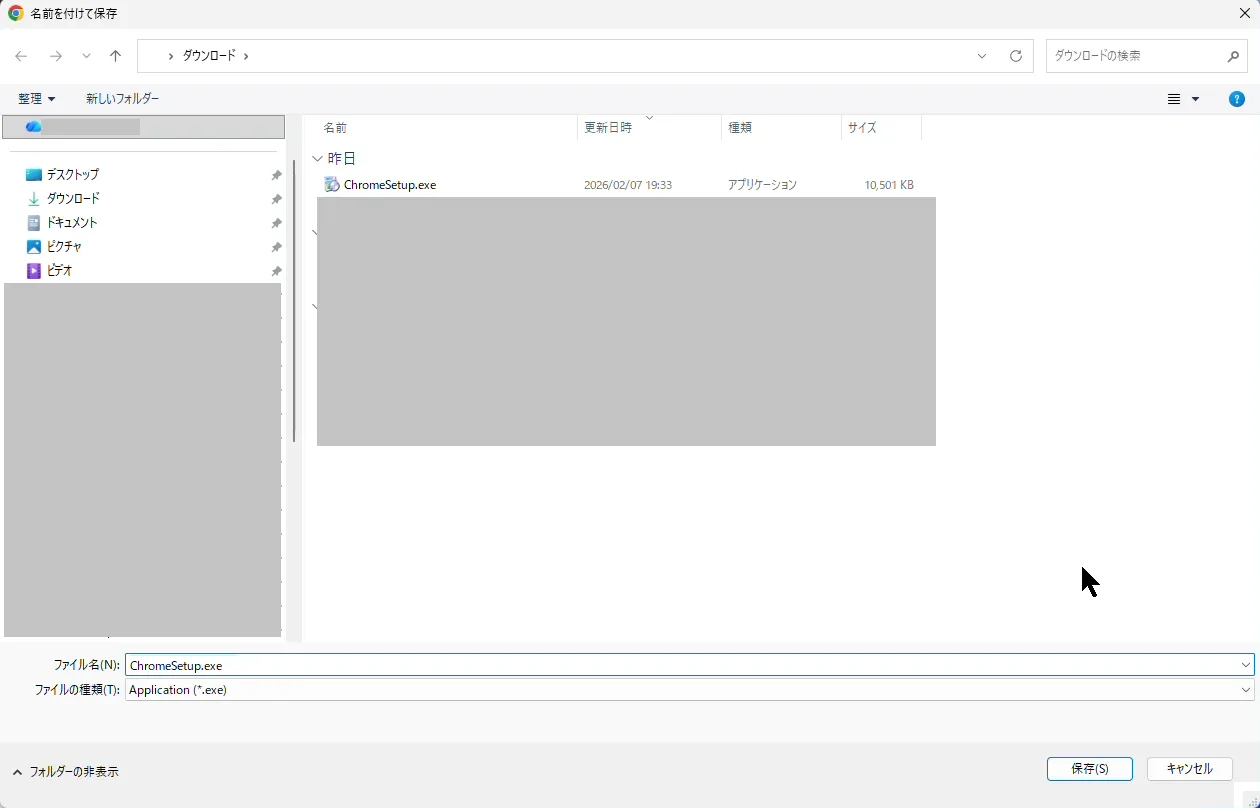Viewport: 1260px width, 808px height.
Task: Expand the address bar history dropdown
Action: (982, 56)
